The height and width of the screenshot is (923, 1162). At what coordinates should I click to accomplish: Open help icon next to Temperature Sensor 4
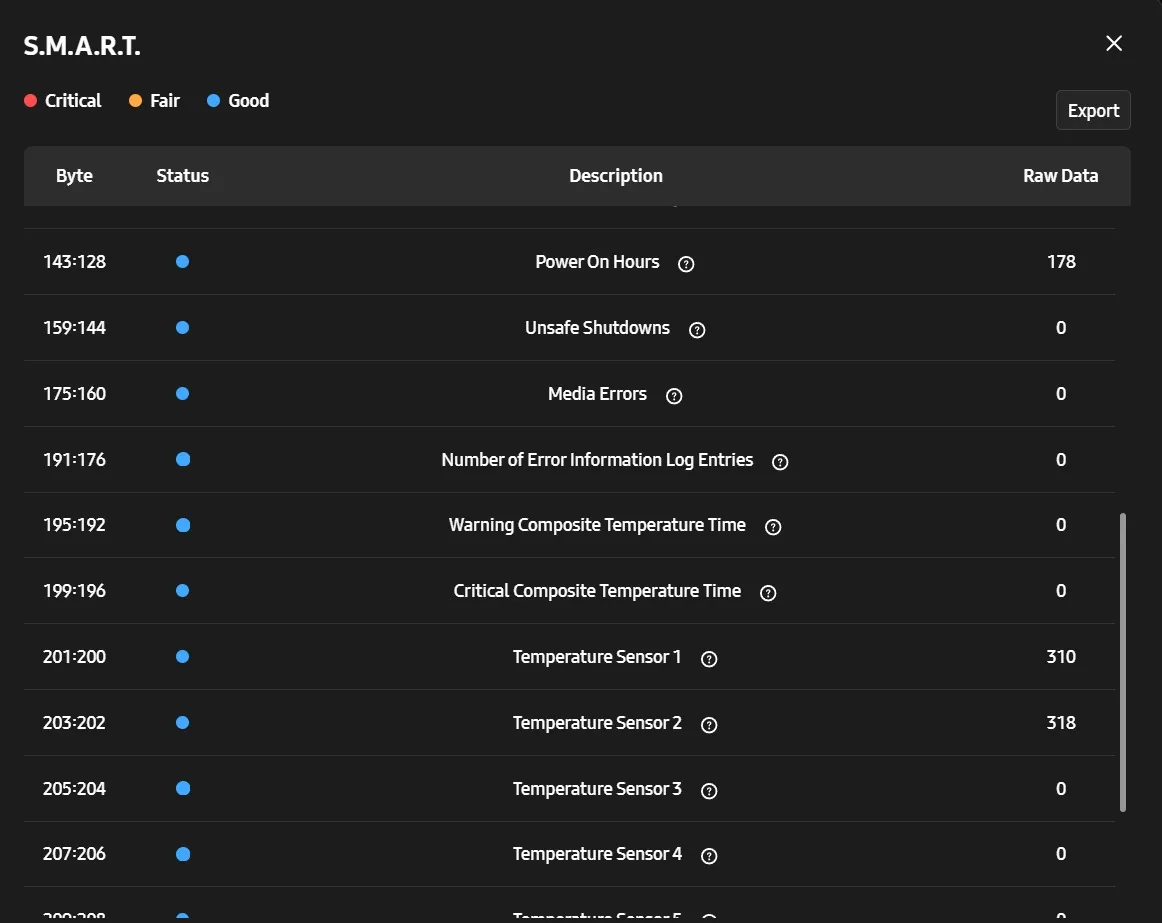[x=709, y=856]
